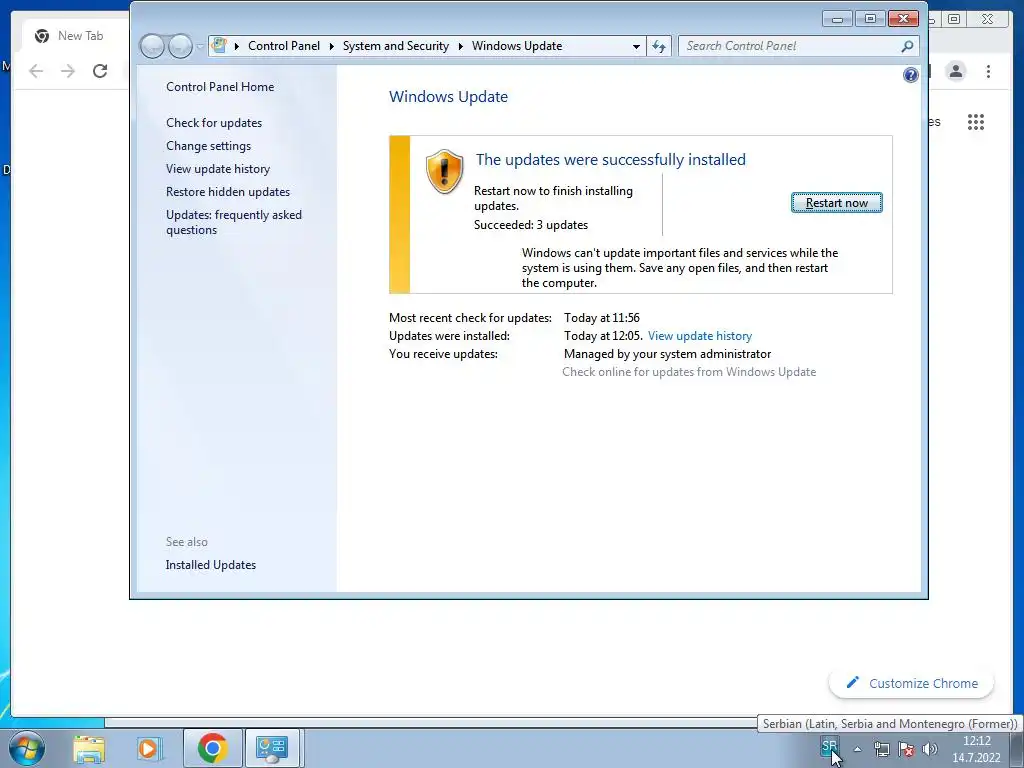Click the Customize Chrome button
Image resolution: width=1024 pixels, height=768 pixels.
coord(912,683)
